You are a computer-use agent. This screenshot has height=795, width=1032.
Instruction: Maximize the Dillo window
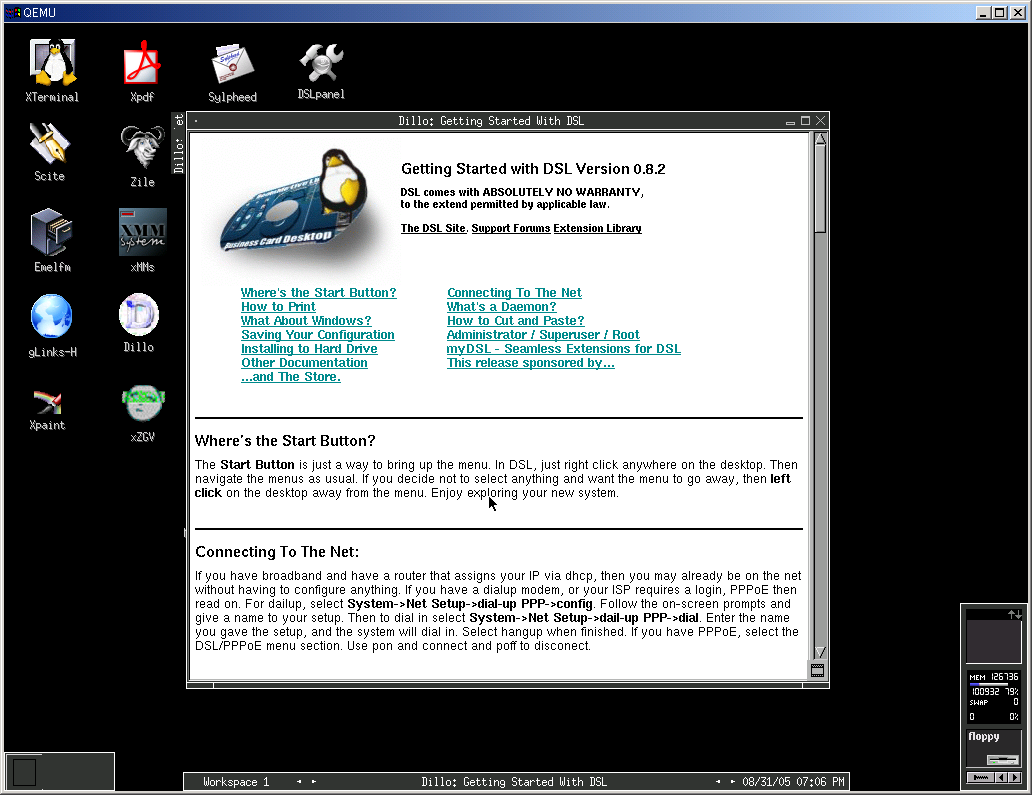click(805, 121)
